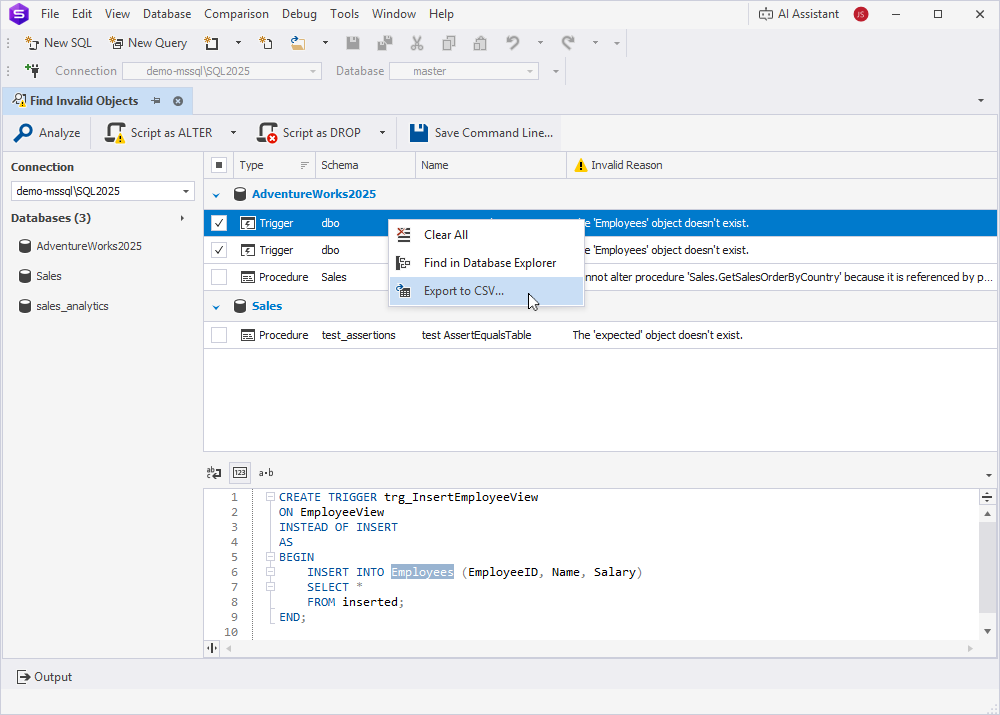Click the New SQL toolbar button
The image size is (1000, 715).
(58, 43)
